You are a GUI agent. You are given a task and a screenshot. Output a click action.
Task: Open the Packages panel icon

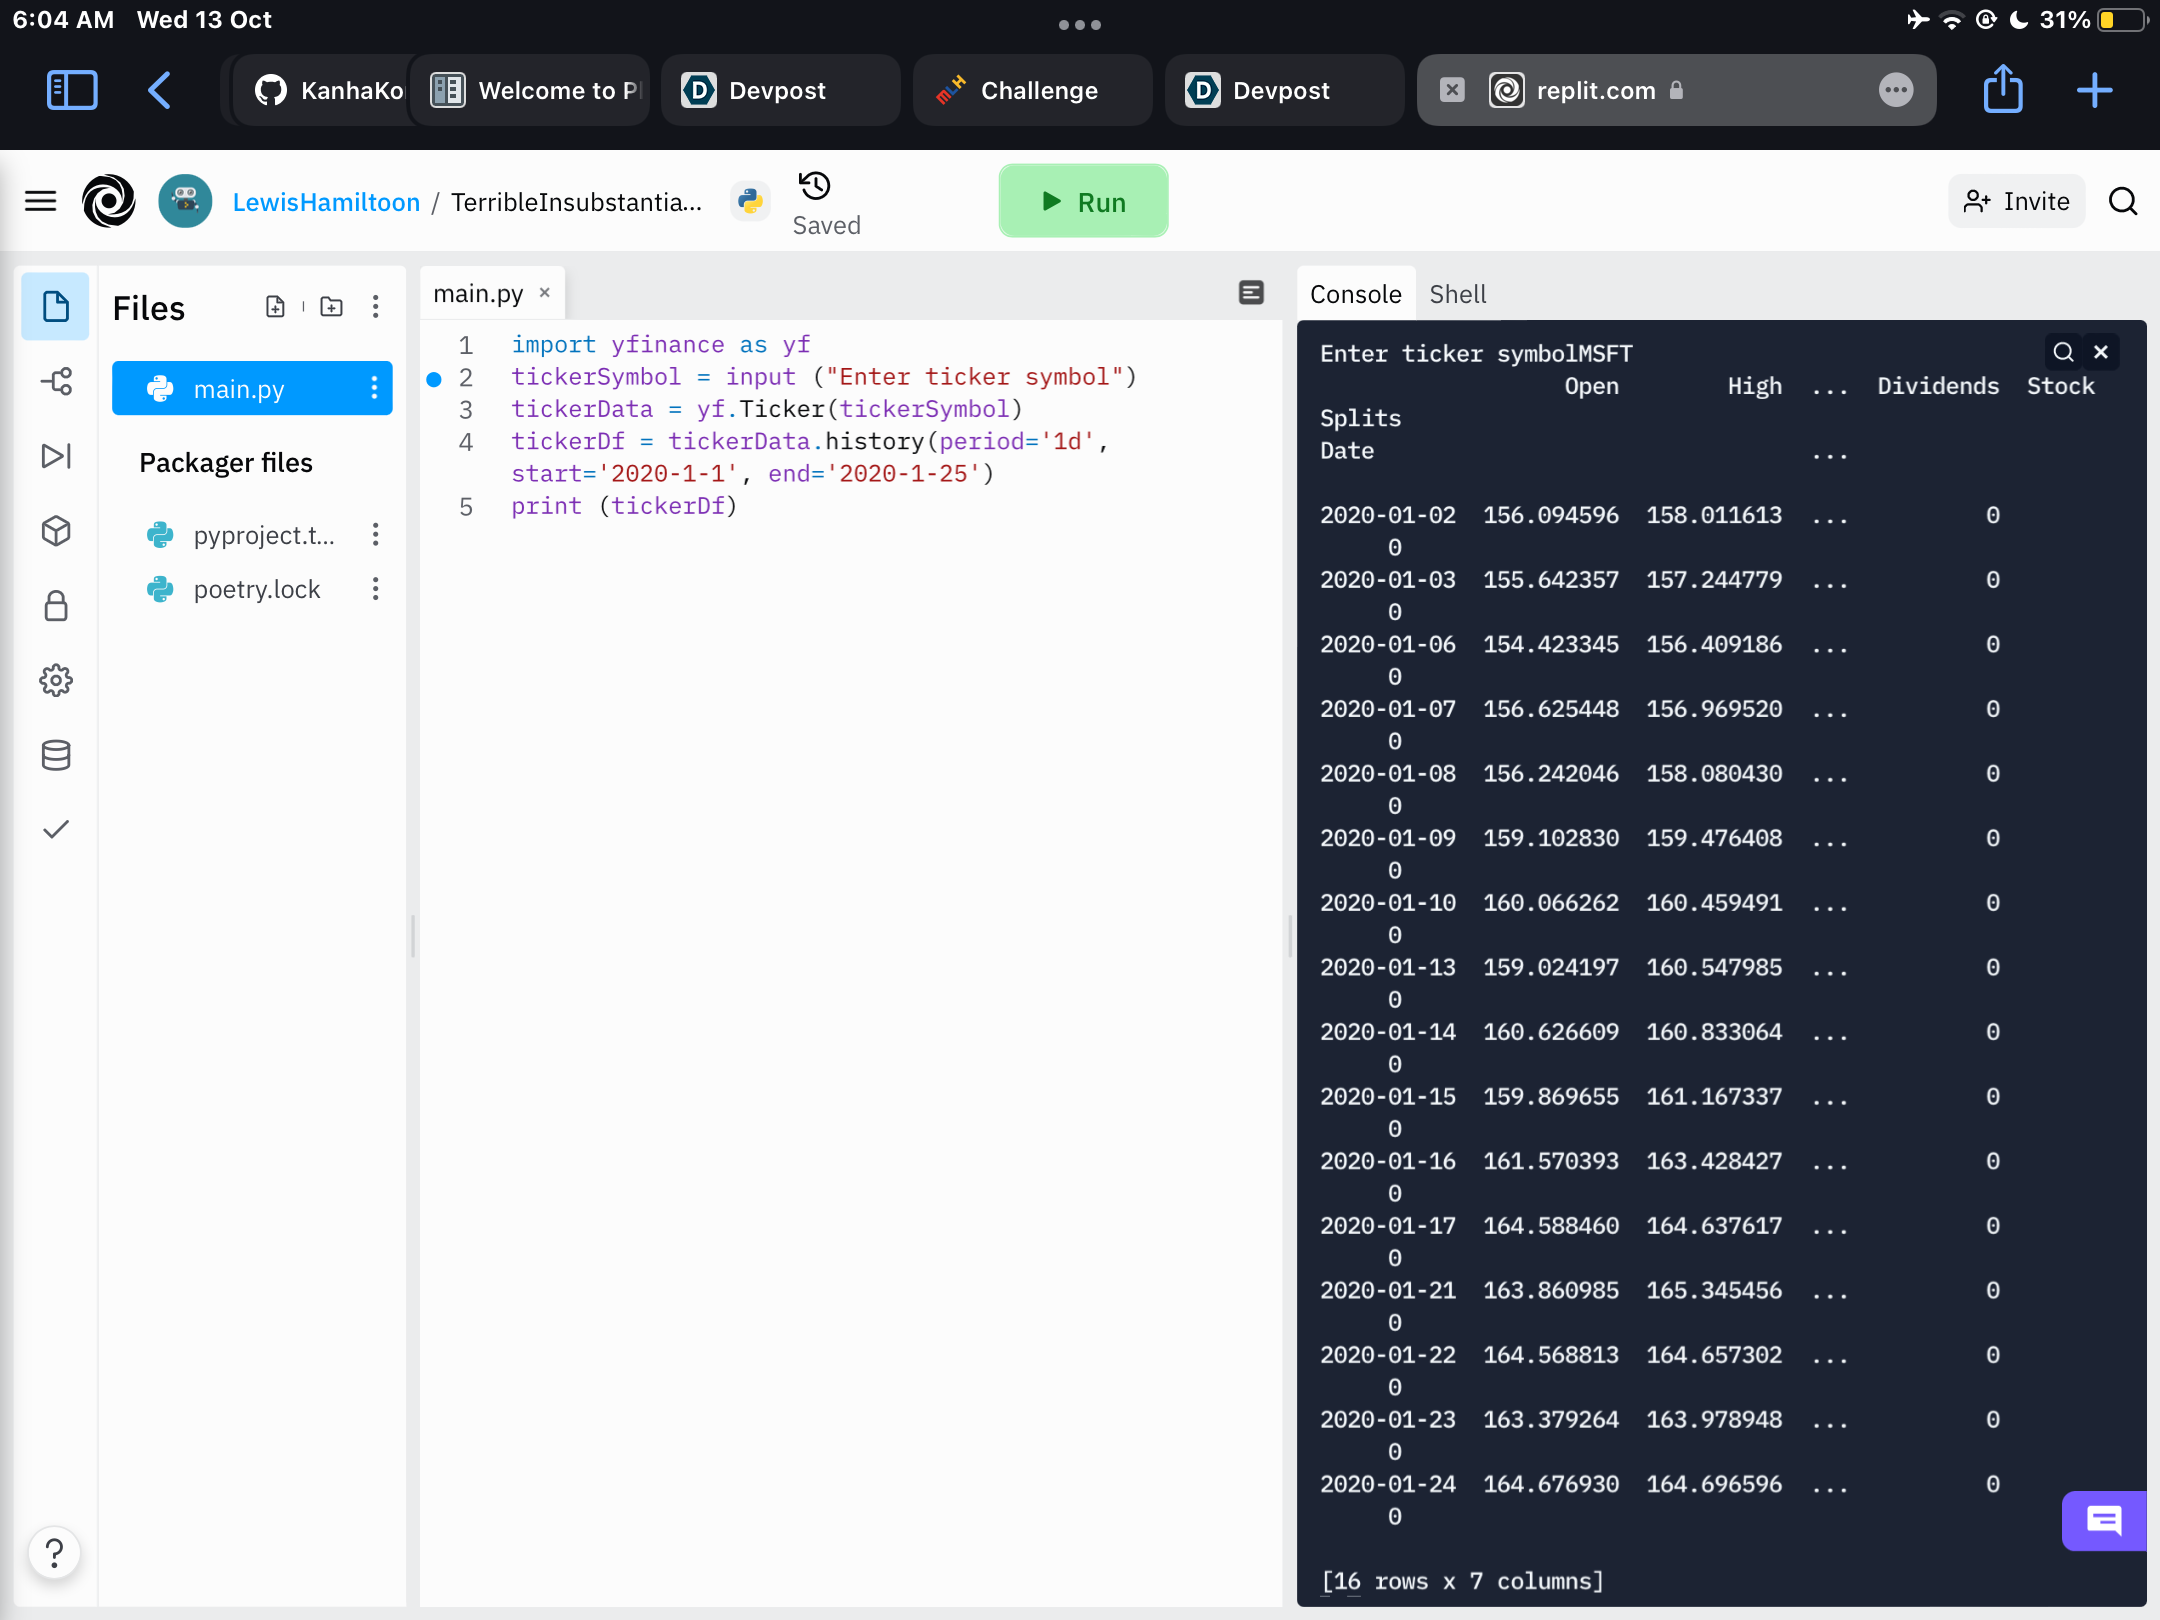tap(56, 531)
